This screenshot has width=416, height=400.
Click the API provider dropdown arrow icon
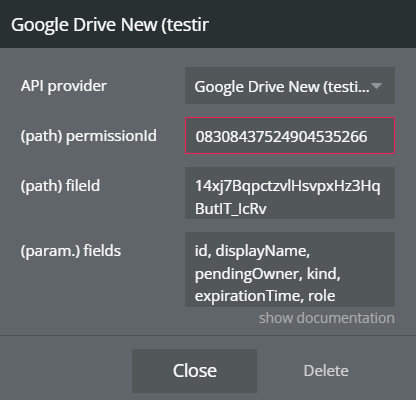click(x=376, y=86)
